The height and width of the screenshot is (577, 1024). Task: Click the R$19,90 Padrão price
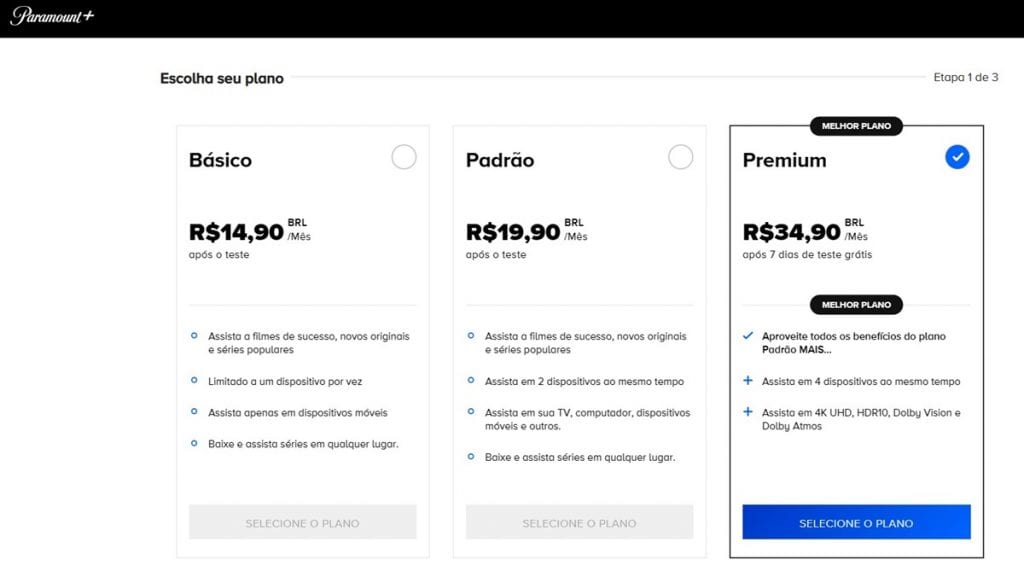coord(513,232)
